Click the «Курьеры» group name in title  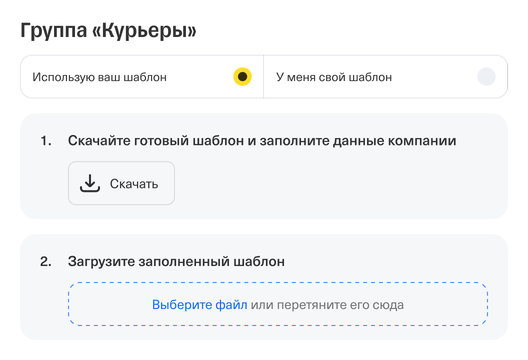(144, 31)
